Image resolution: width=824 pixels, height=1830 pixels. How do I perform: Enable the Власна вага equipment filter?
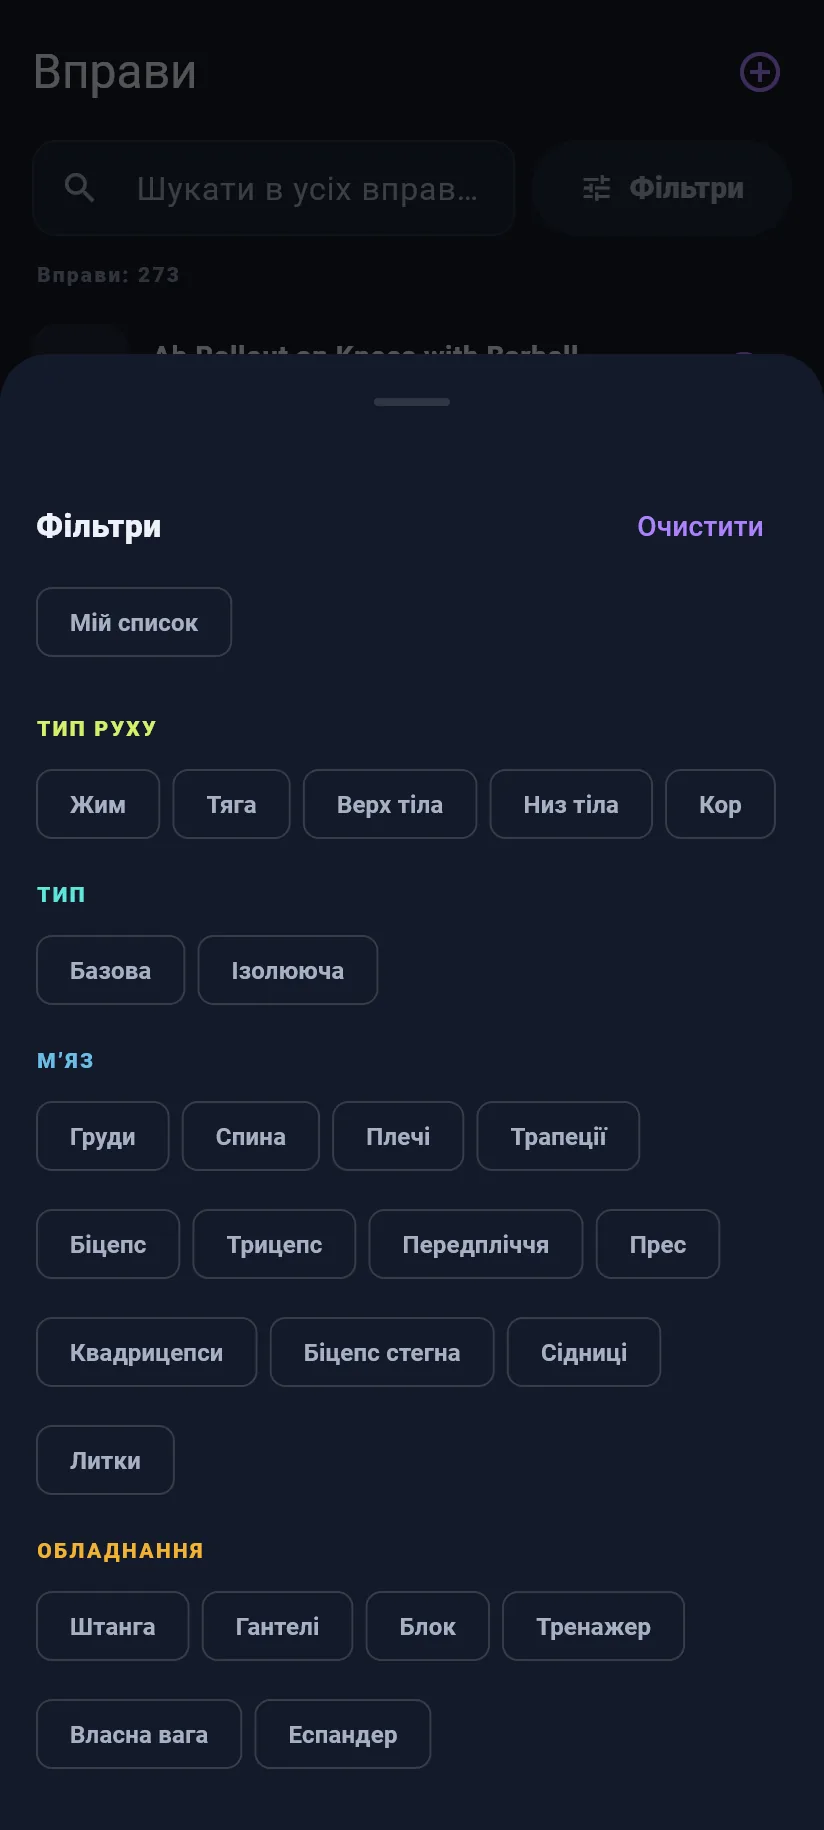click(139, 1734)
